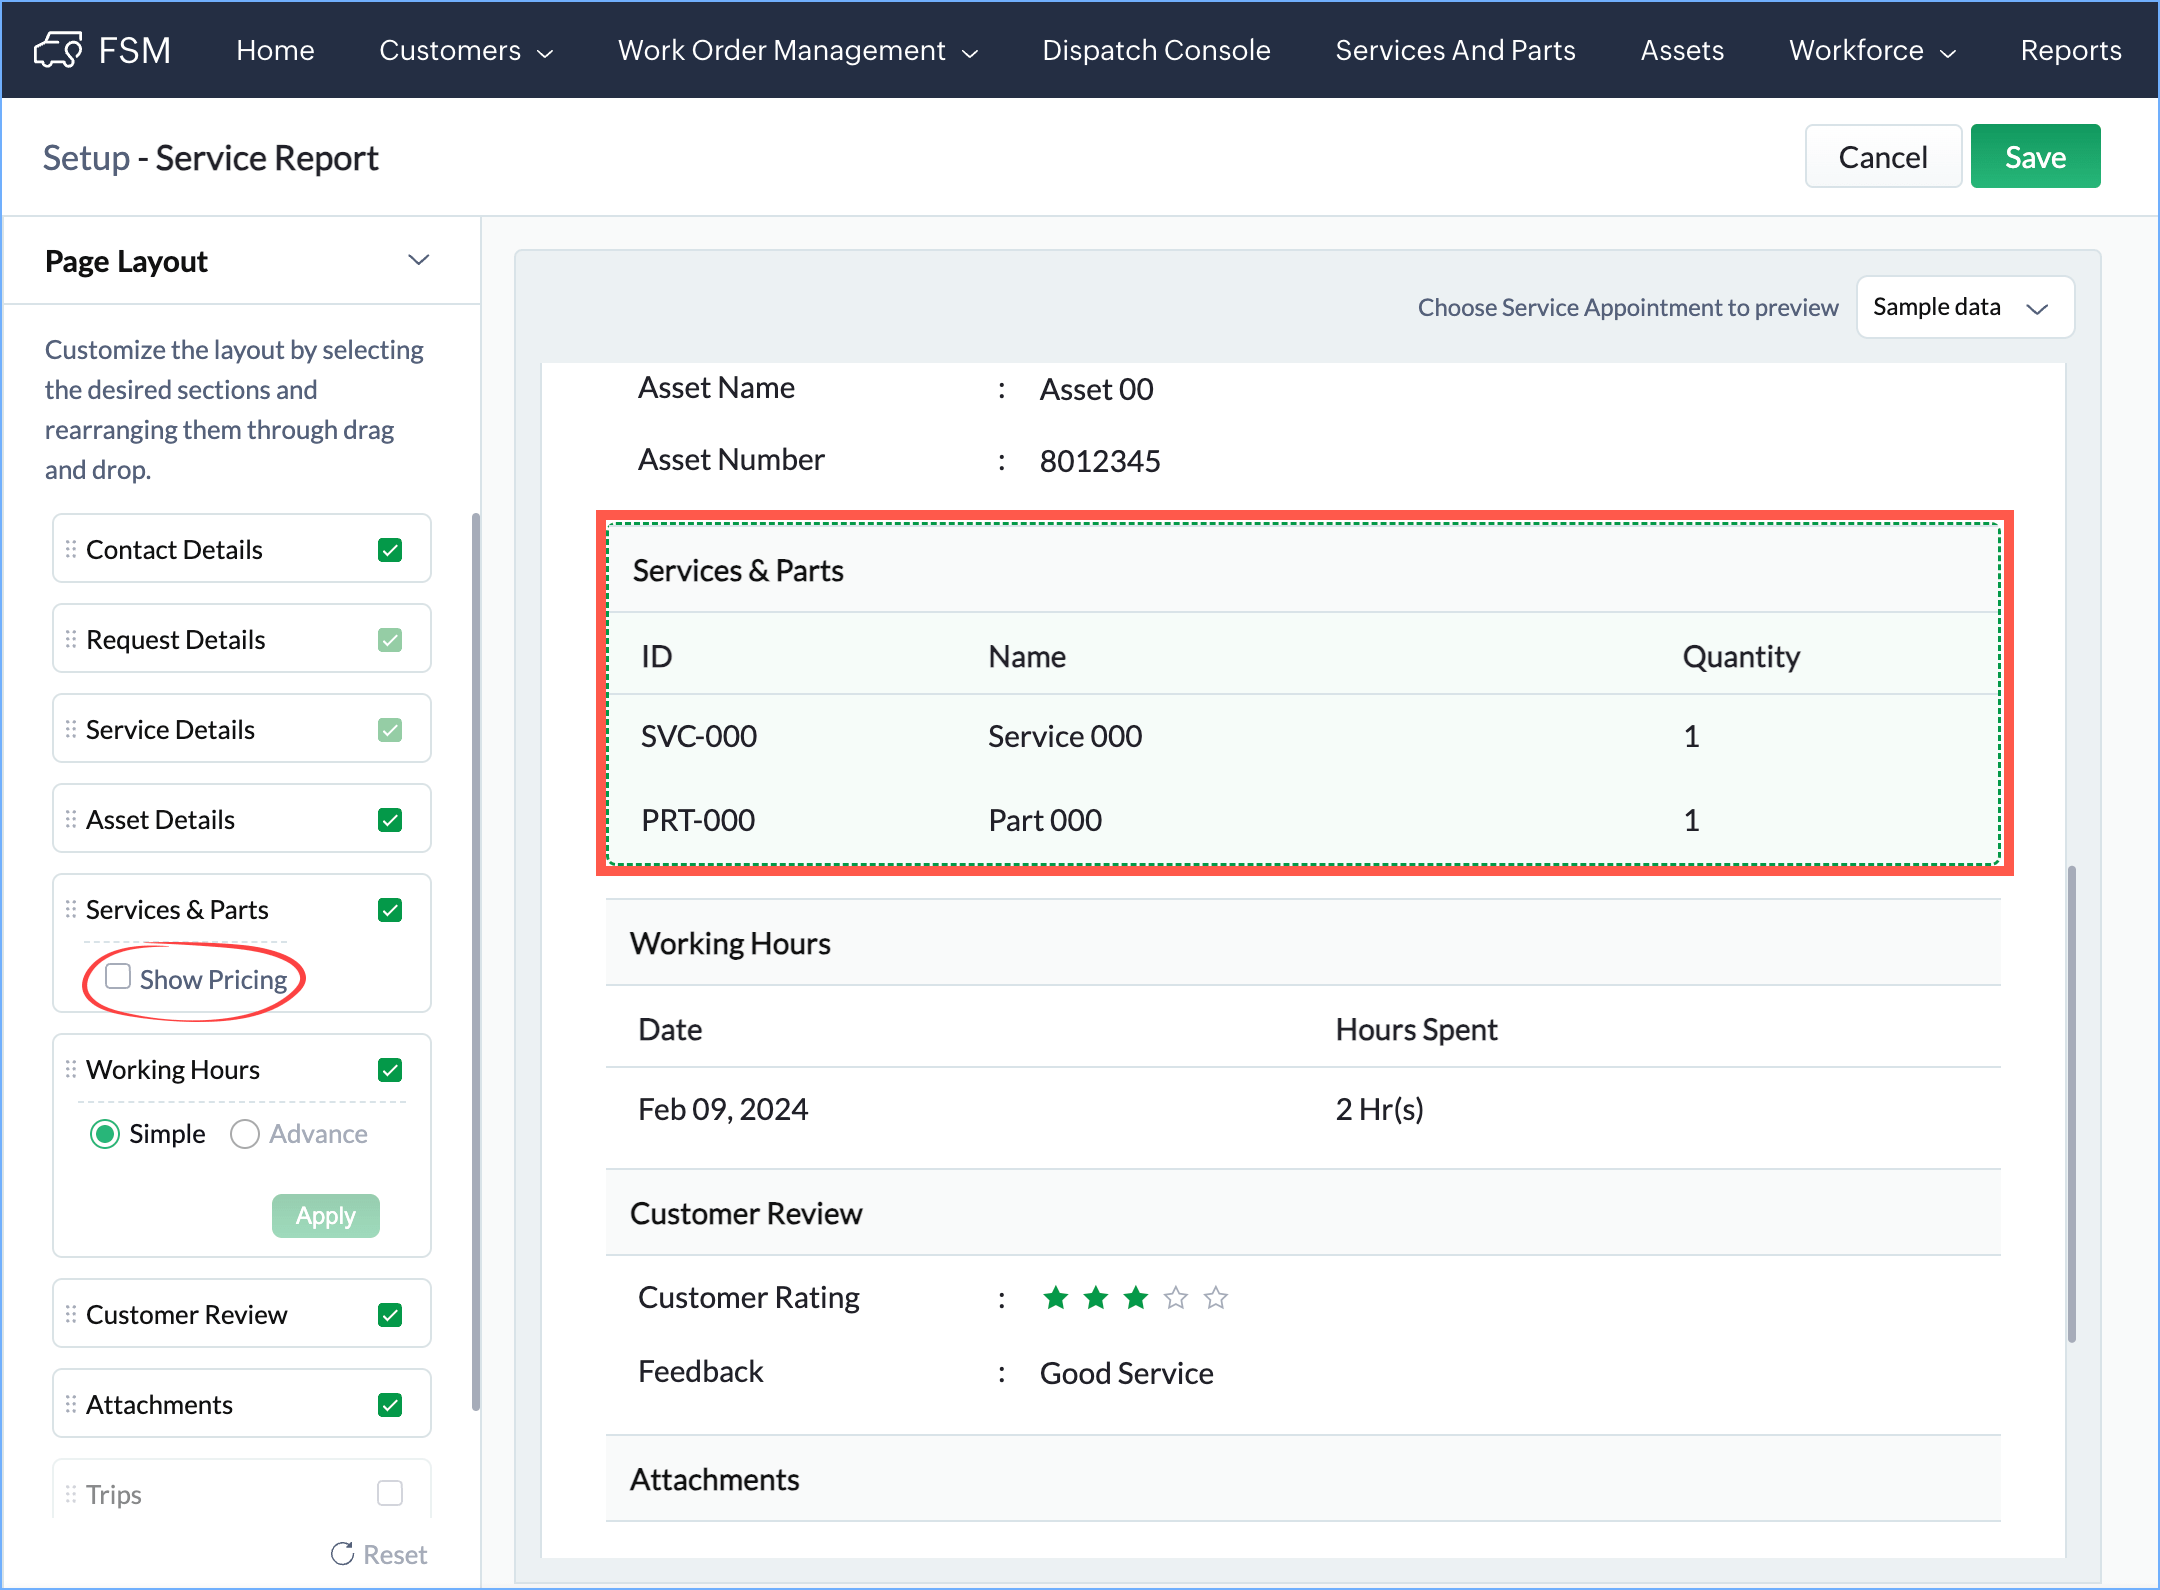This screenshot has height=1590, width=2160.
Task: Open the Sample data preview dropdown
Action: pos(1964,307)
